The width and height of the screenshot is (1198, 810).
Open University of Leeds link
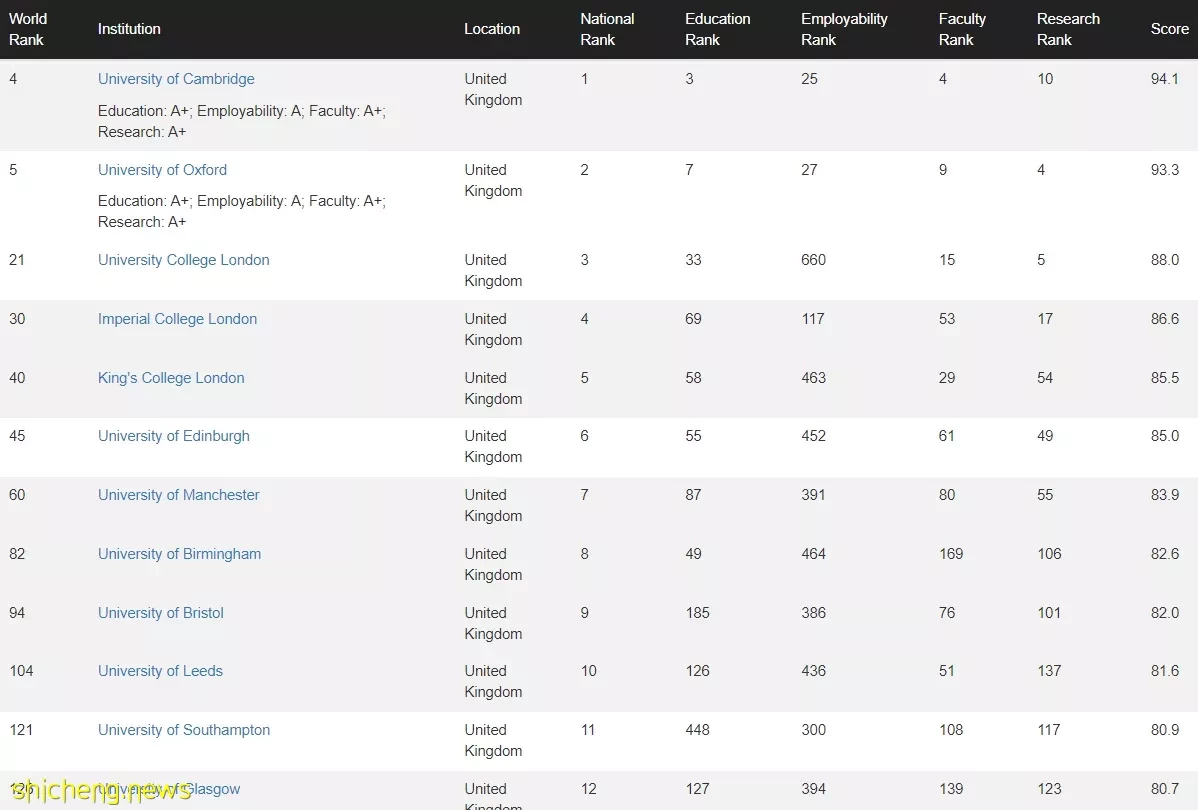click(160, 670)
